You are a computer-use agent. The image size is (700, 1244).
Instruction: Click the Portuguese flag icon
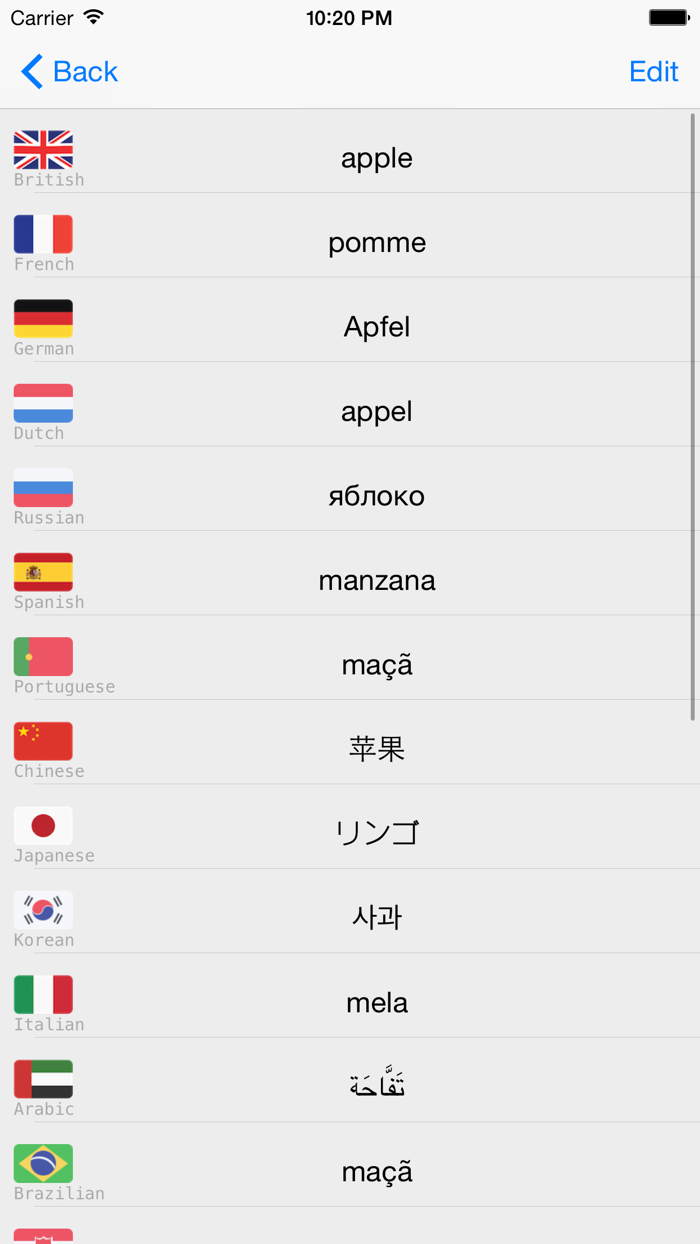[x=42, y=657]
